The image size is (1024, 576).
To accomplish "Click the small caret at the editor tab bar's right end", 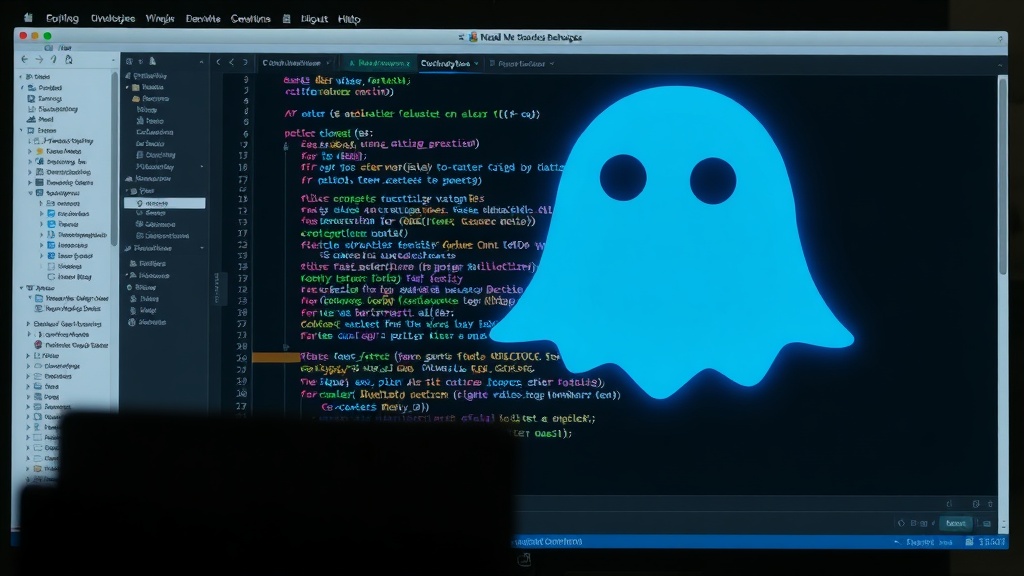I will (1000, 65).
